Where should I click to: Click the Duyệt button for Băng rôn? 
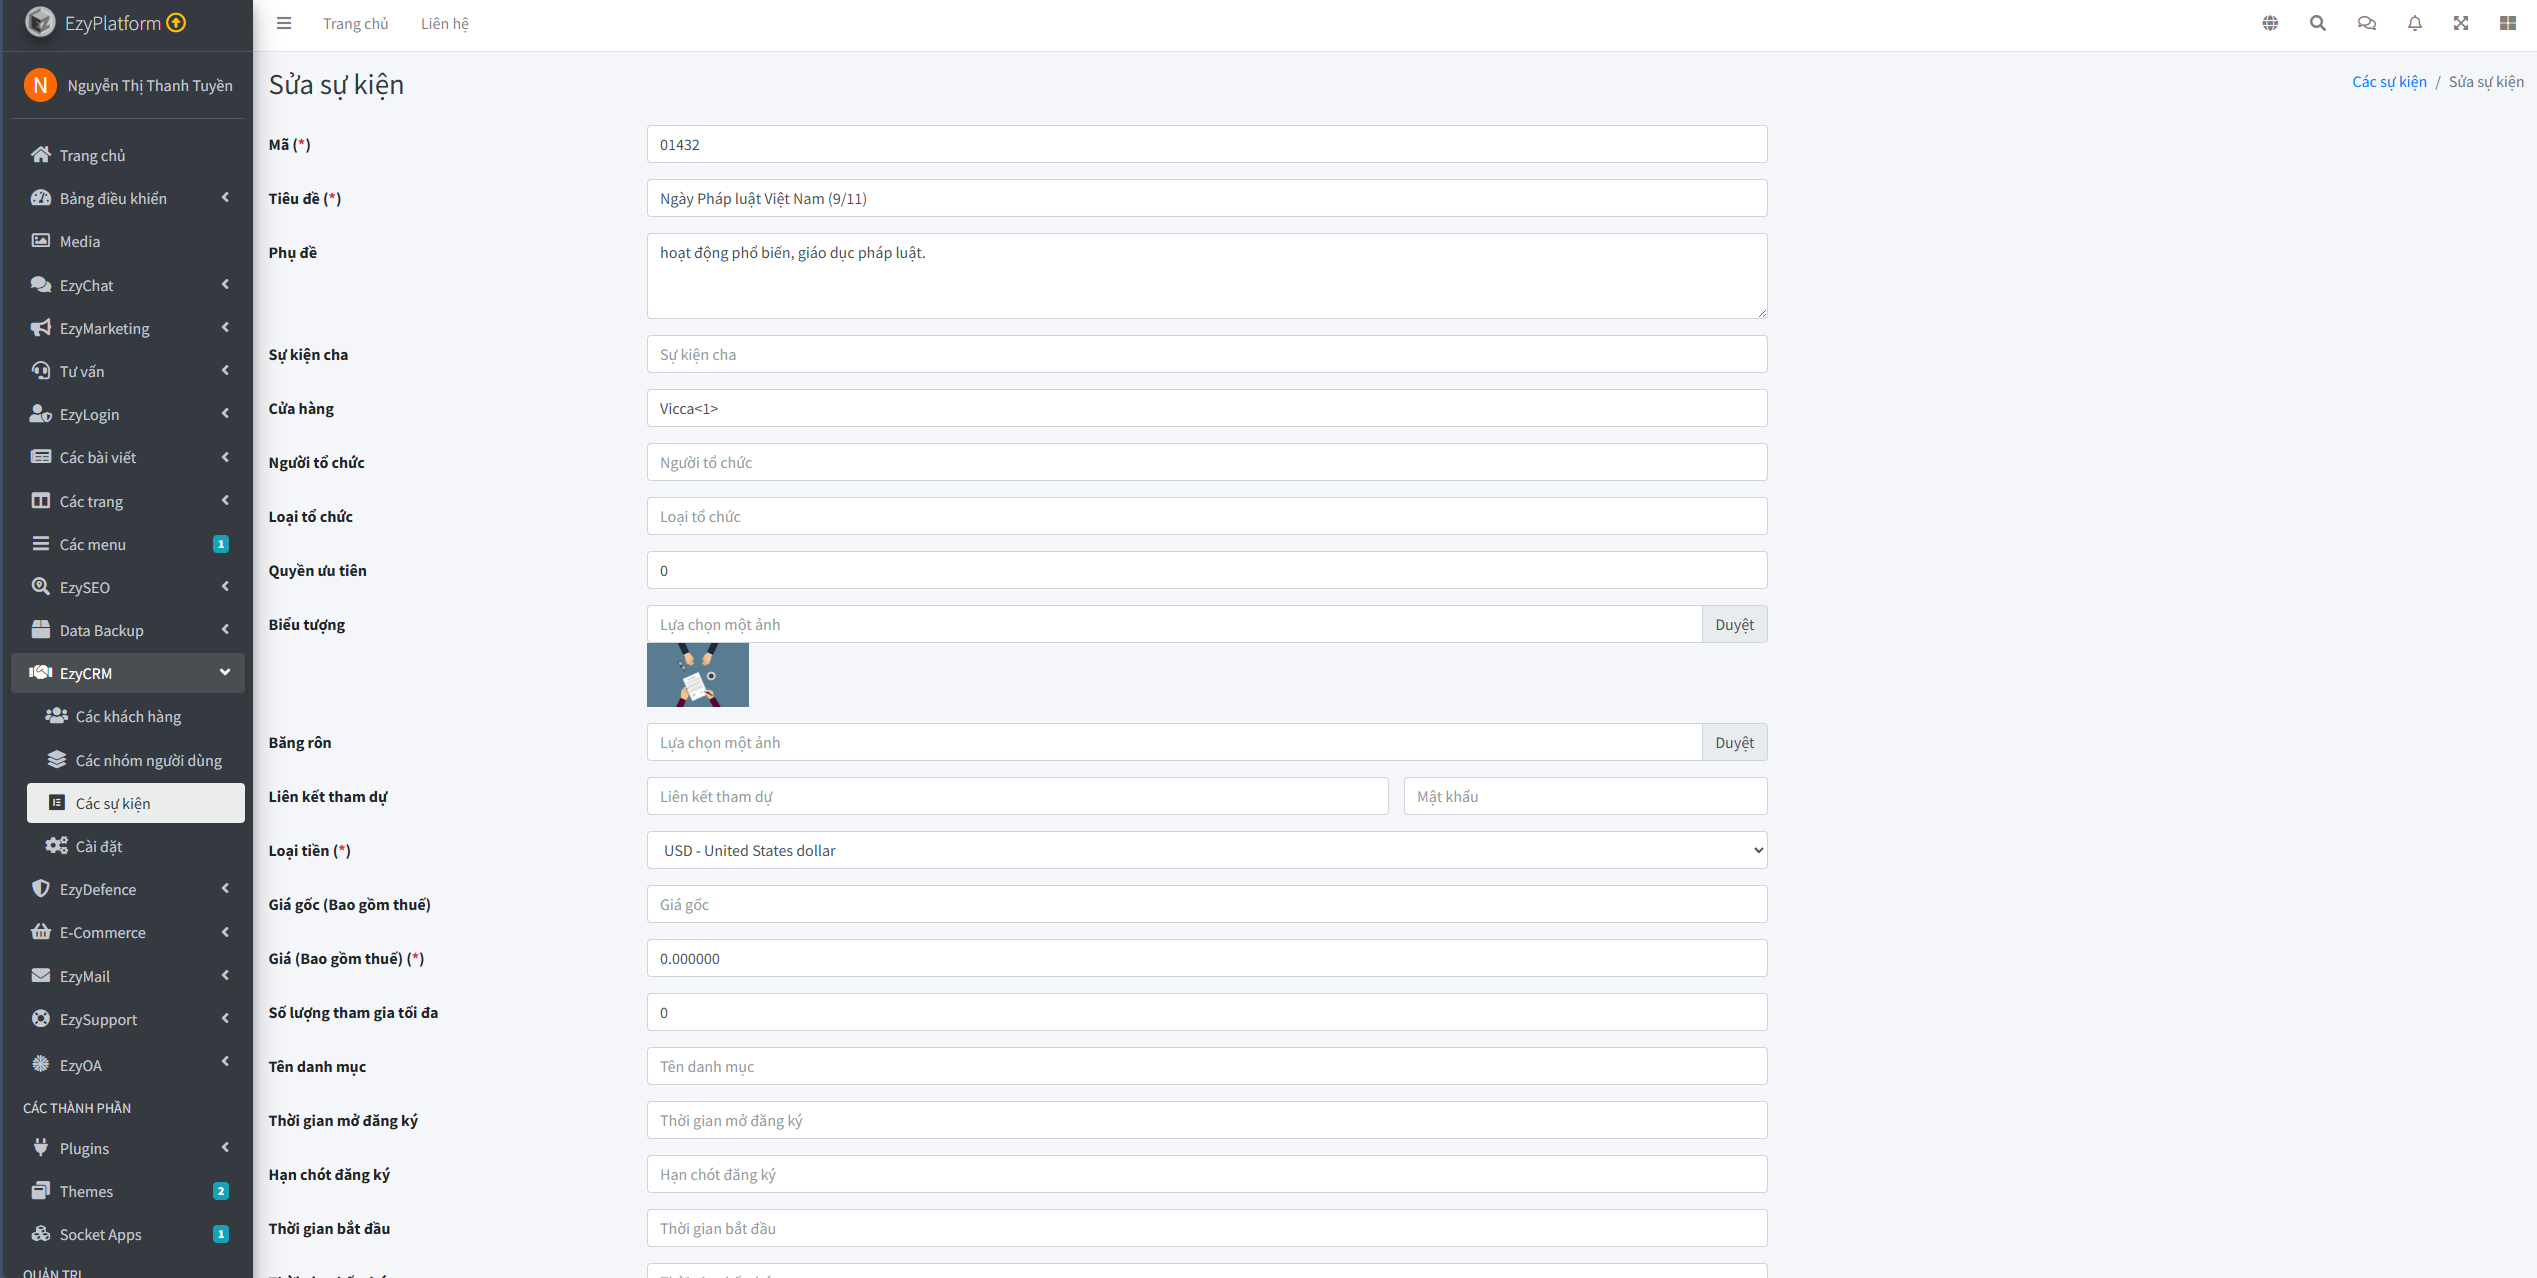1733,742
